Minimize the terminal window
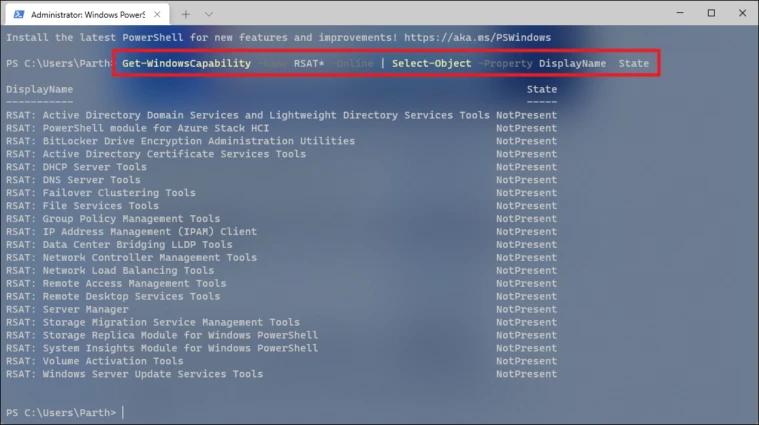 [x=680, y=13]
